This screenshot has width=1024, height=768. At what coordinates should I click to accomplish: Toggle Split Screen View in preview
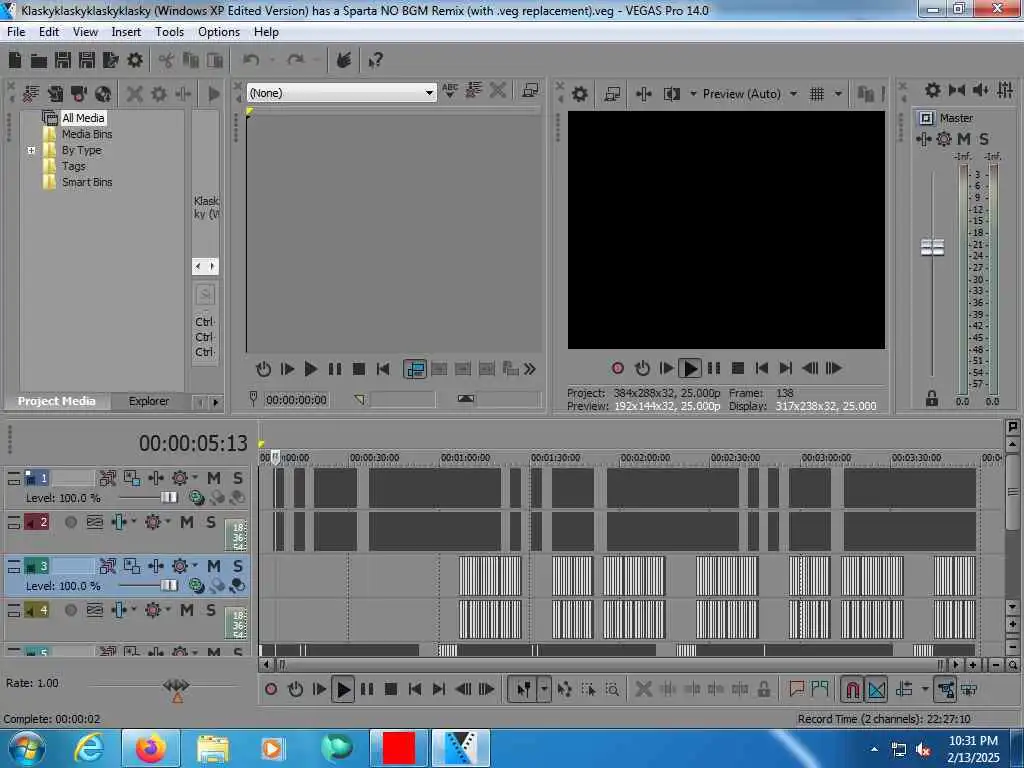tap(671, 94)
